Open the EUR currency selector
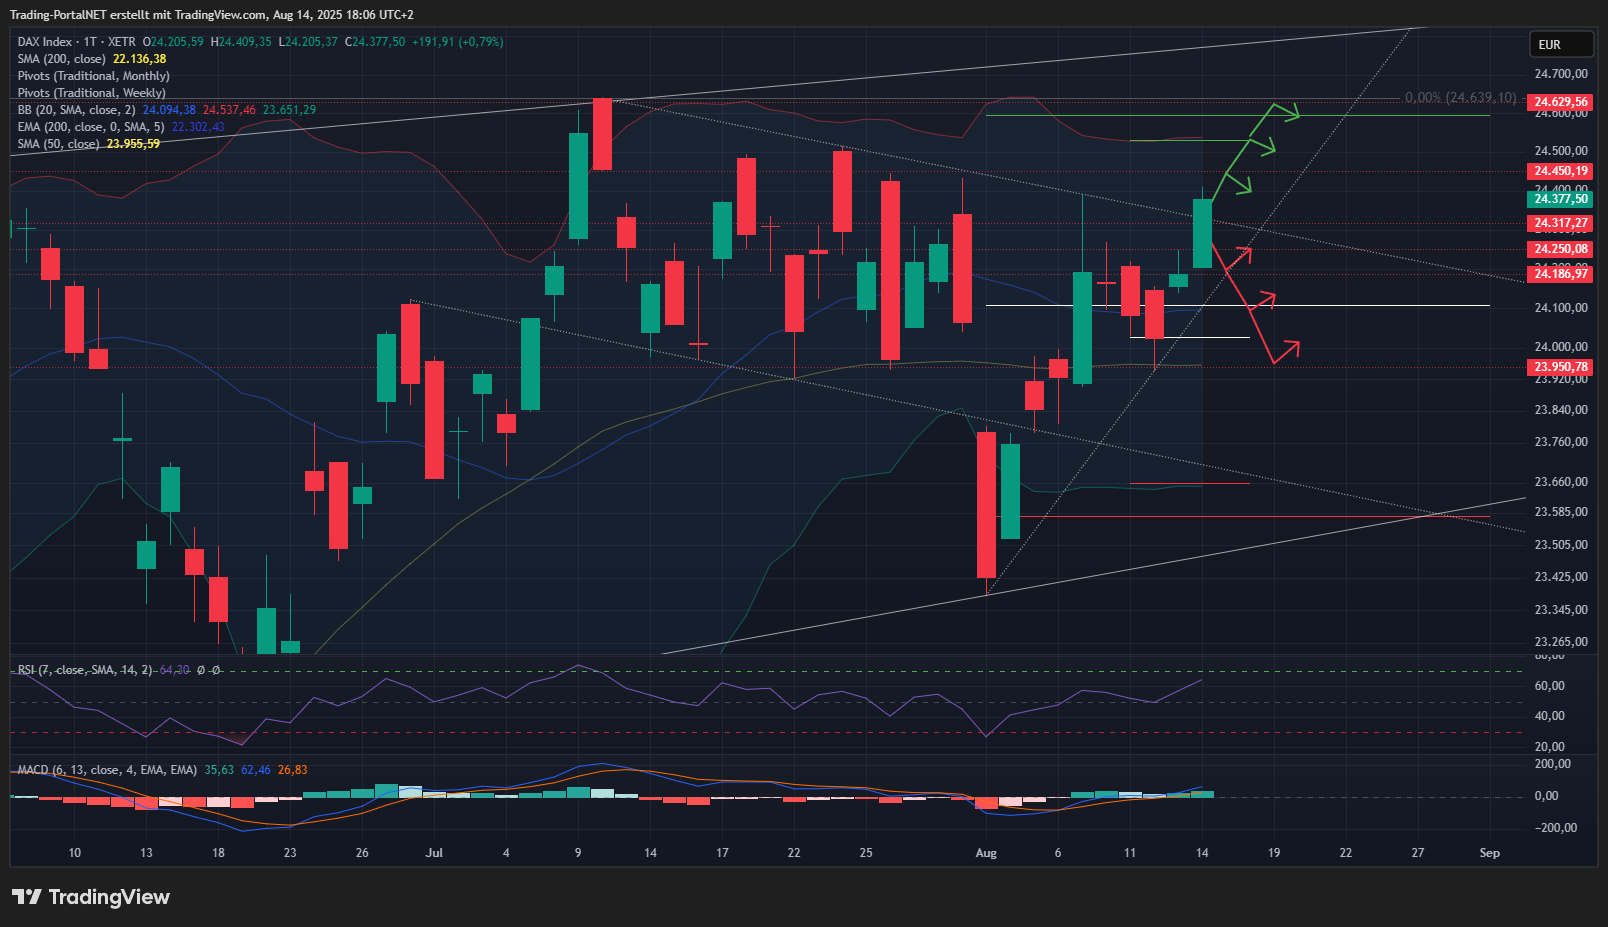The height and width of the screenshot is (927, 1608). point(1560,45)
